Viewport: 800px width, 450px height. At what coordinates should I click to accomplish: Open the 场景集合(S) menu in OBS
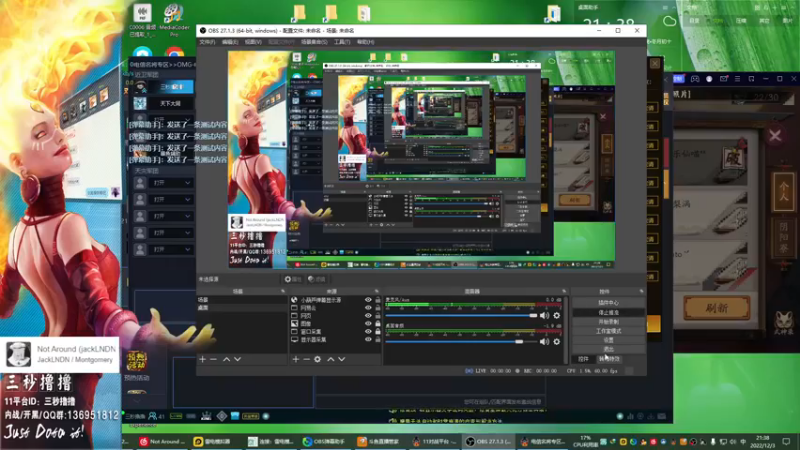point(314,42)
